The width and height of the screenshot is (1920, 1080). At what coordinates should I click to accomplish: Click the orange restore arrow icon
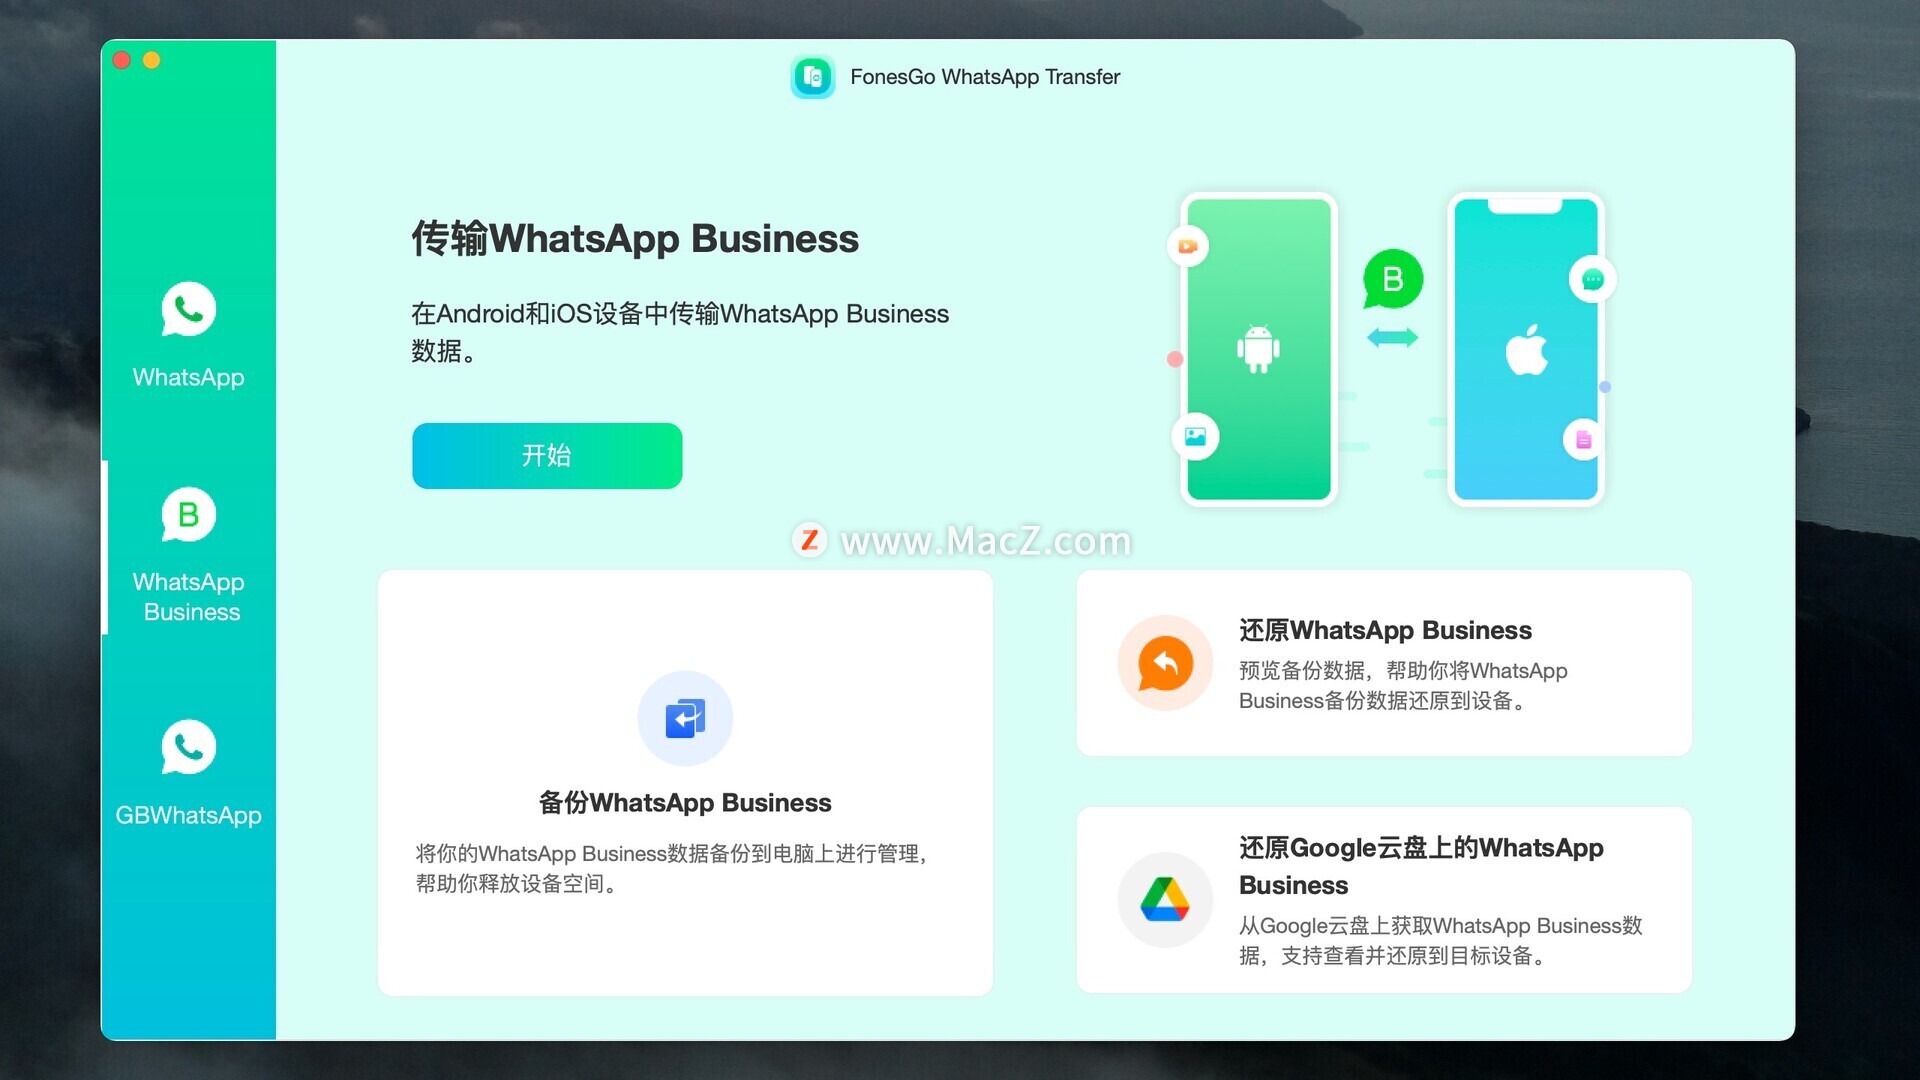coord(1165,663)
